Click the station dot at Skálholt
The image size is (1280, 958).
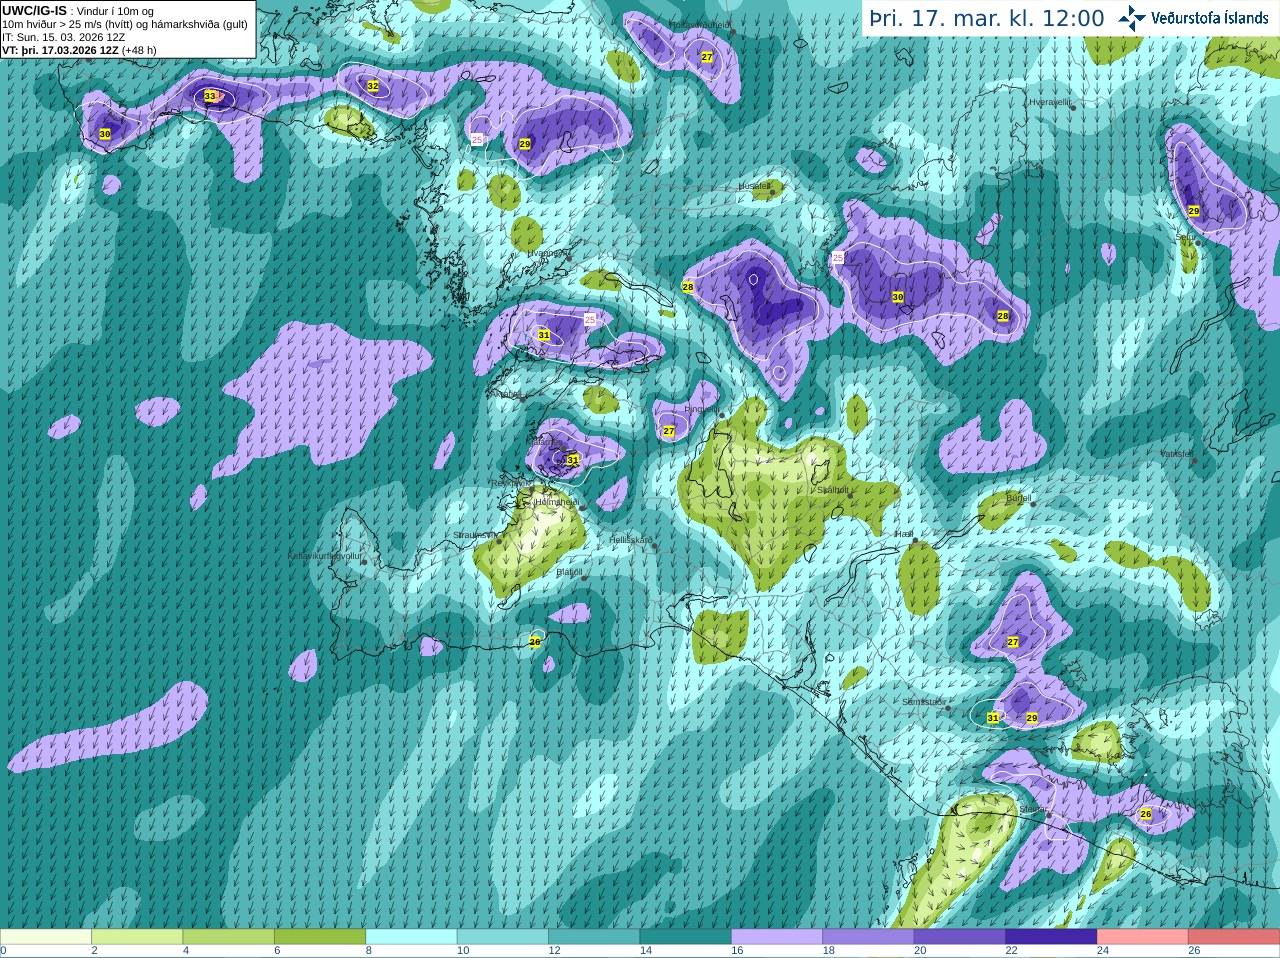pyautogui.click(x=852, y=495)
